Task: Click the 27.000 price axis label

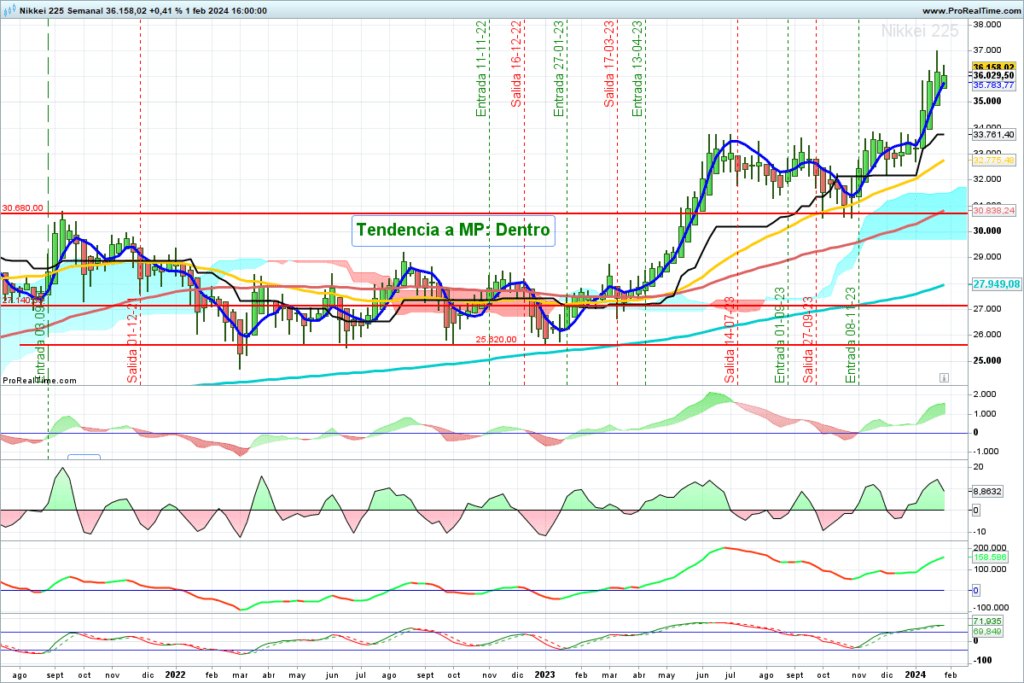Action: coord(987,308)
